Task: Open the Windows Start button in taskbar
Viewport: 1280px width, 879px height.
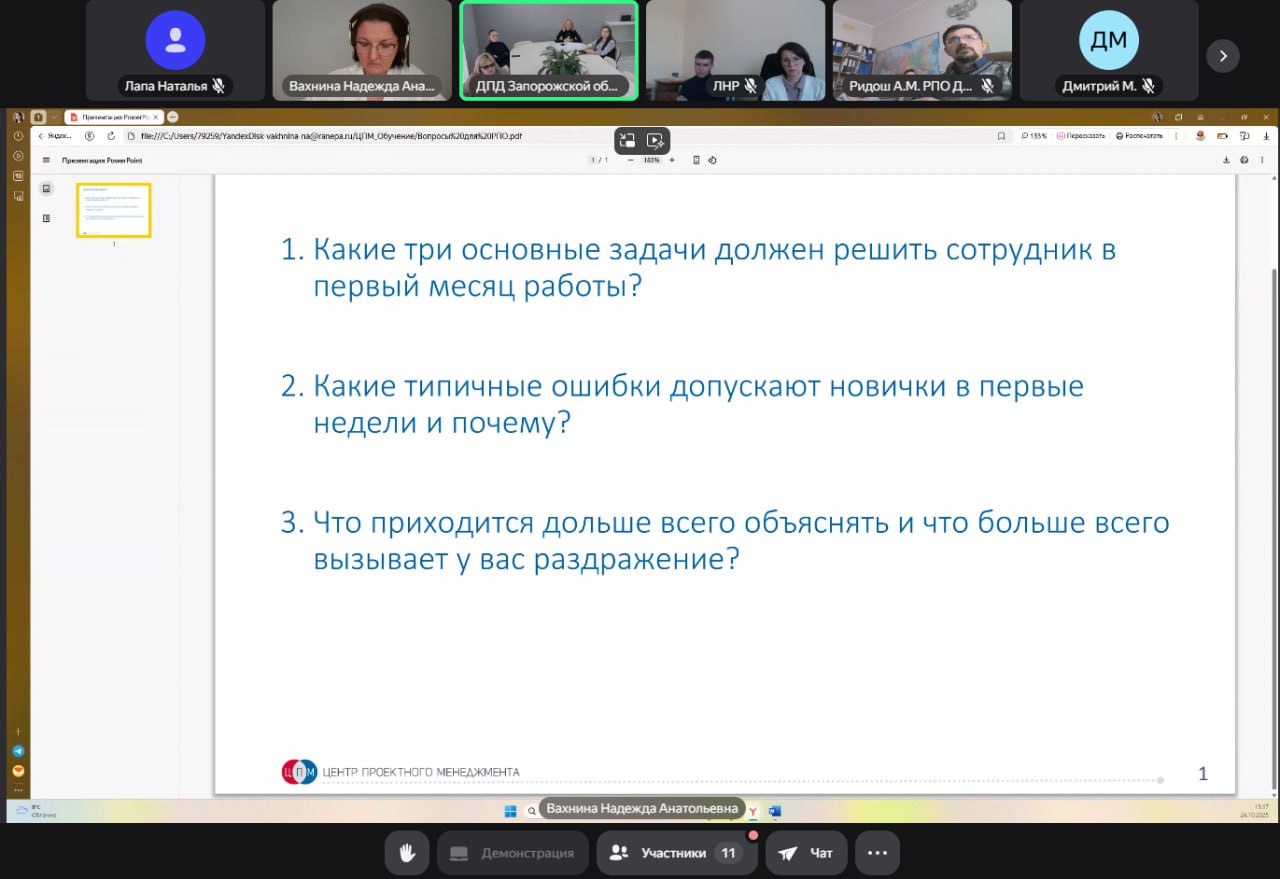Action: coord(510,810)
